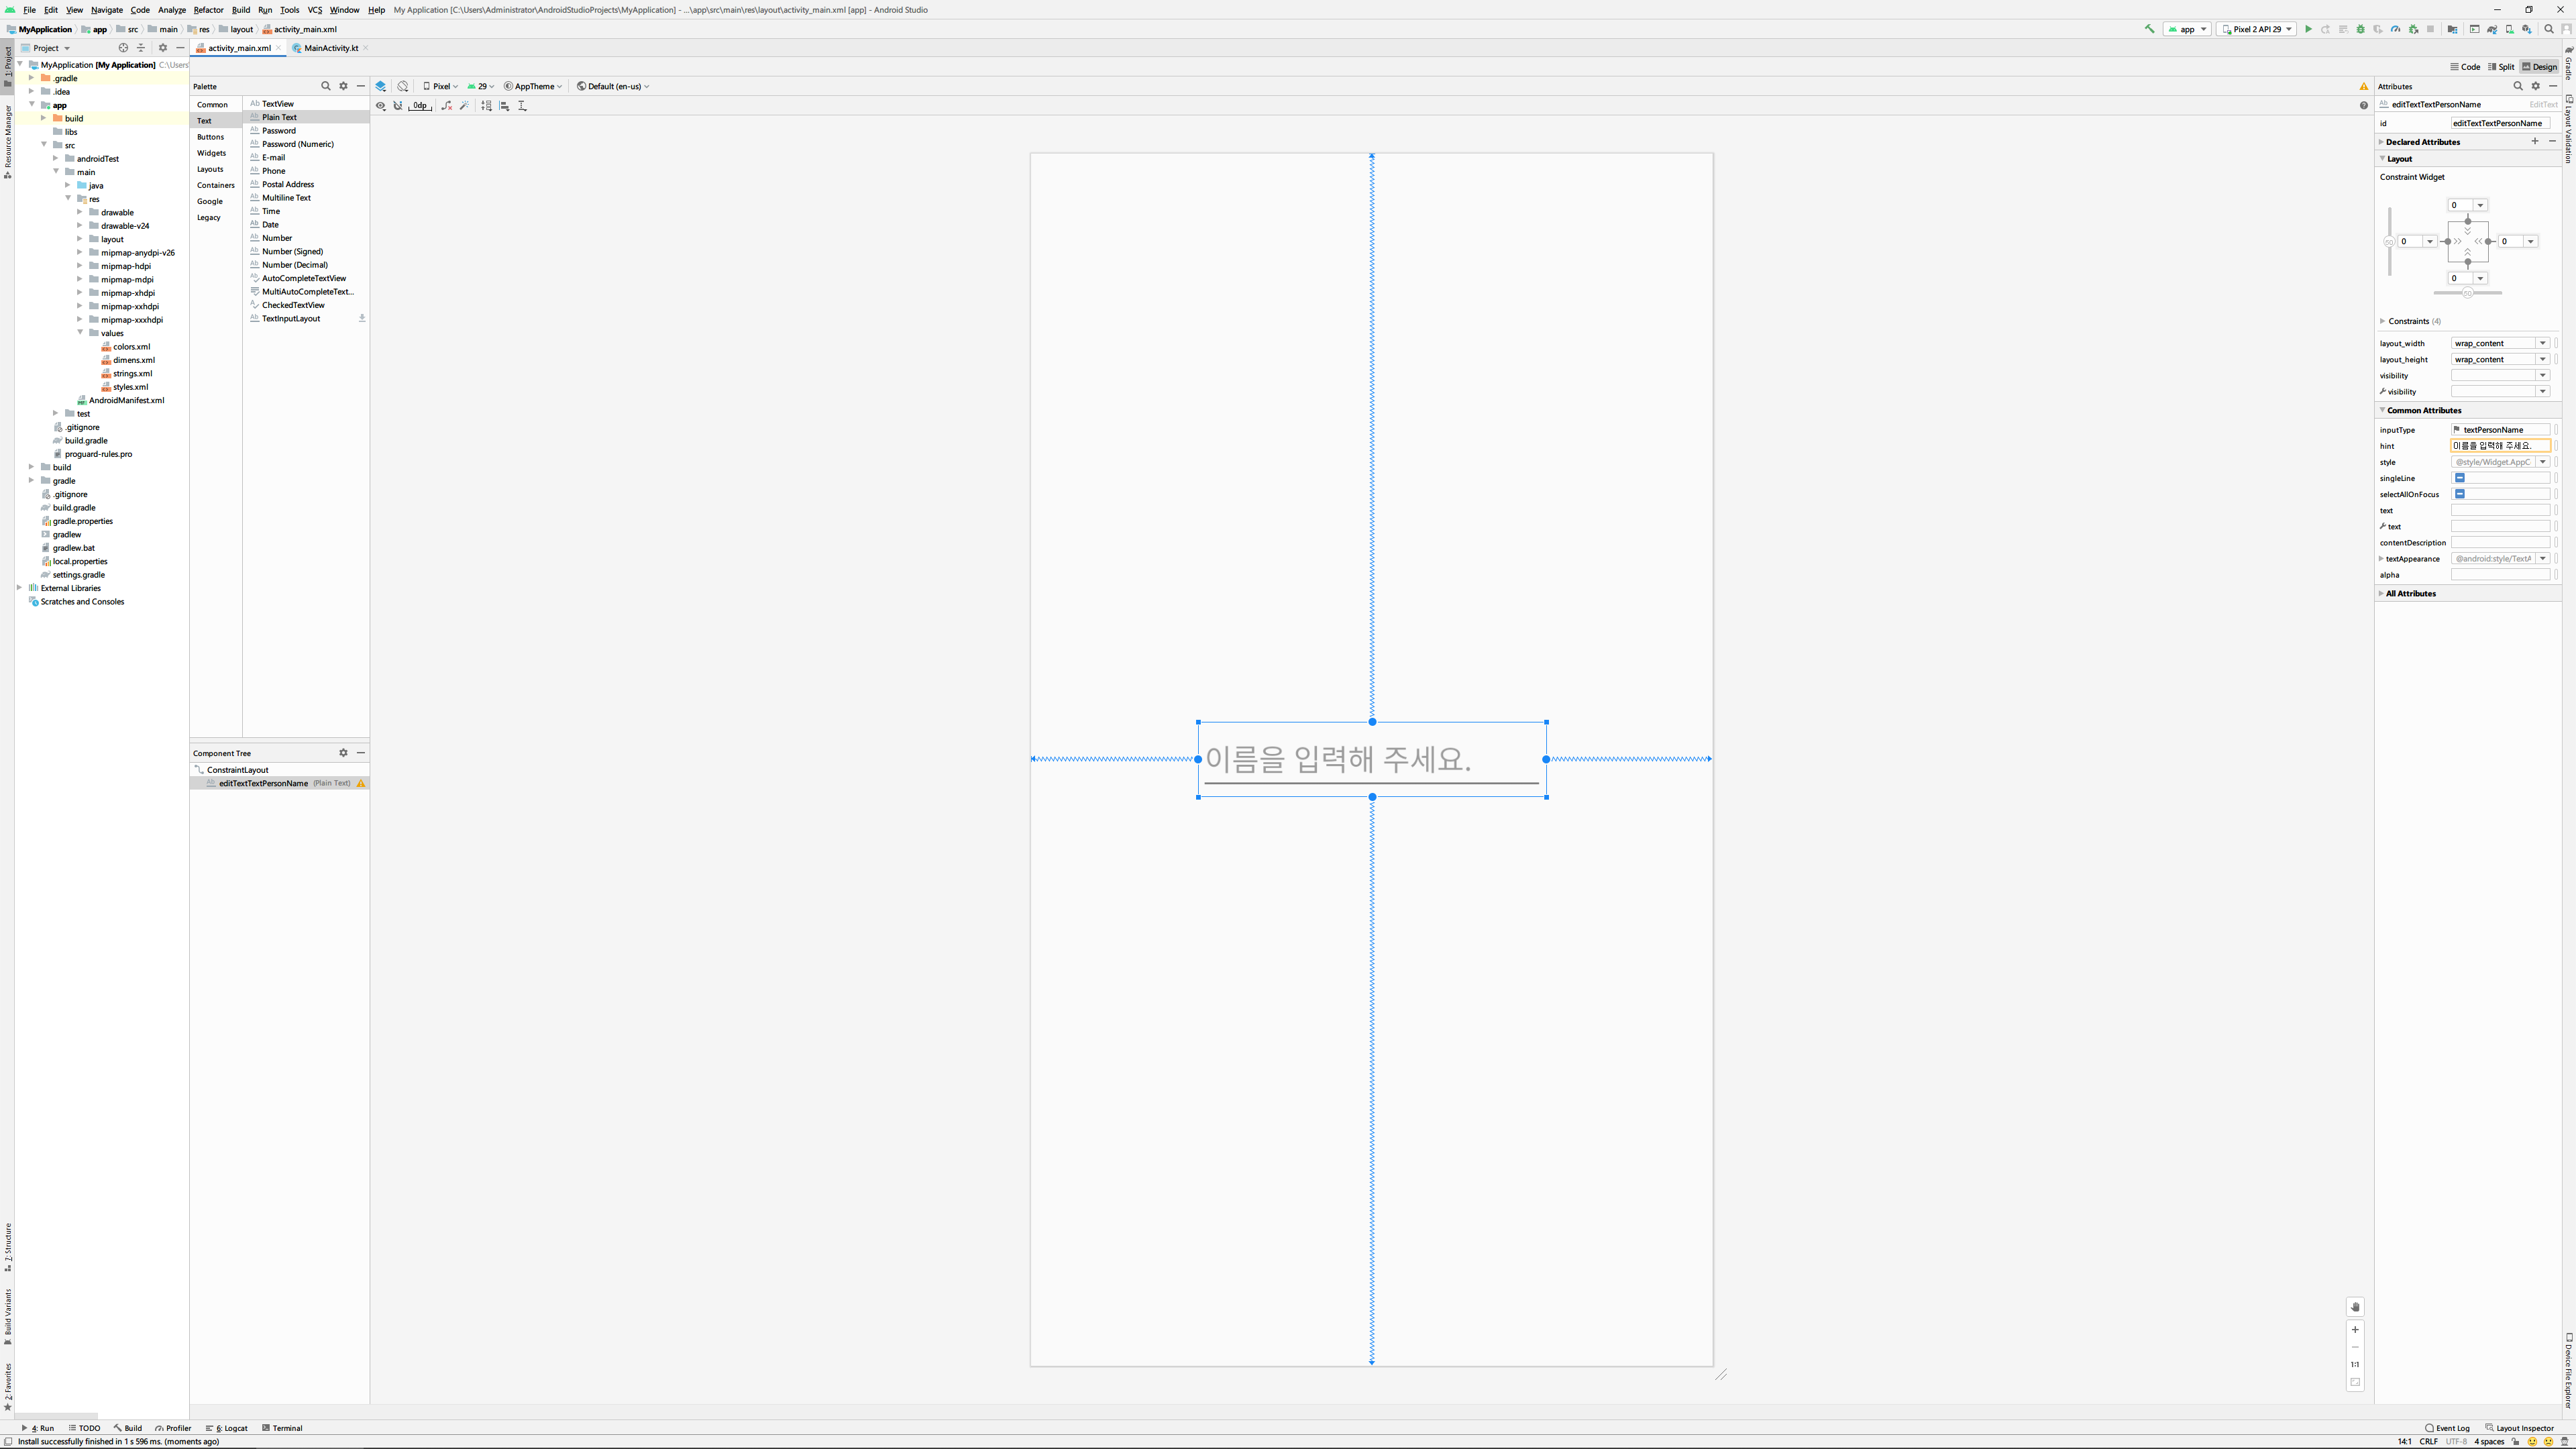Click the Infer Constraints magic wand
The height and width of the screenshot is (1449, 2576).
click(465, 106)
